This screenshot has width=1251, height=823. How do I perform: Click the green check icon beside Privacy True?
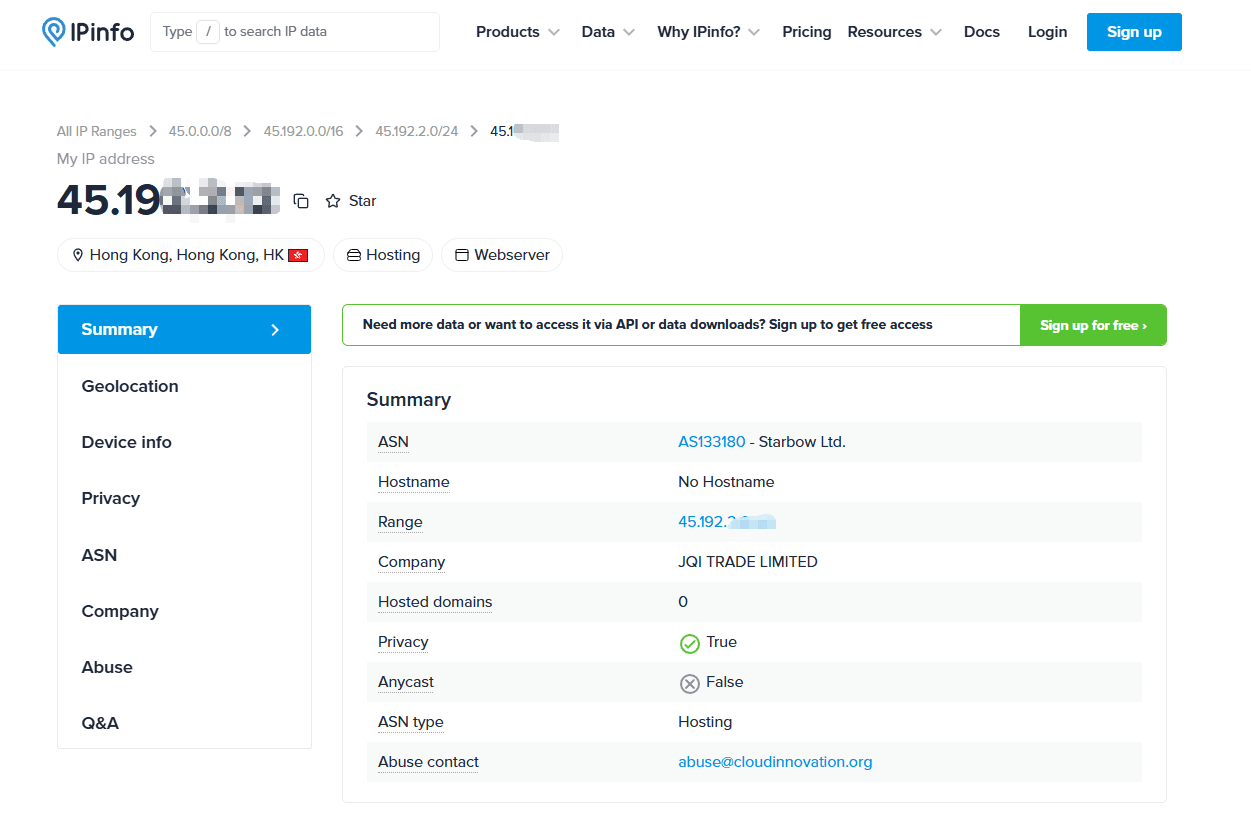coord(689,643)
